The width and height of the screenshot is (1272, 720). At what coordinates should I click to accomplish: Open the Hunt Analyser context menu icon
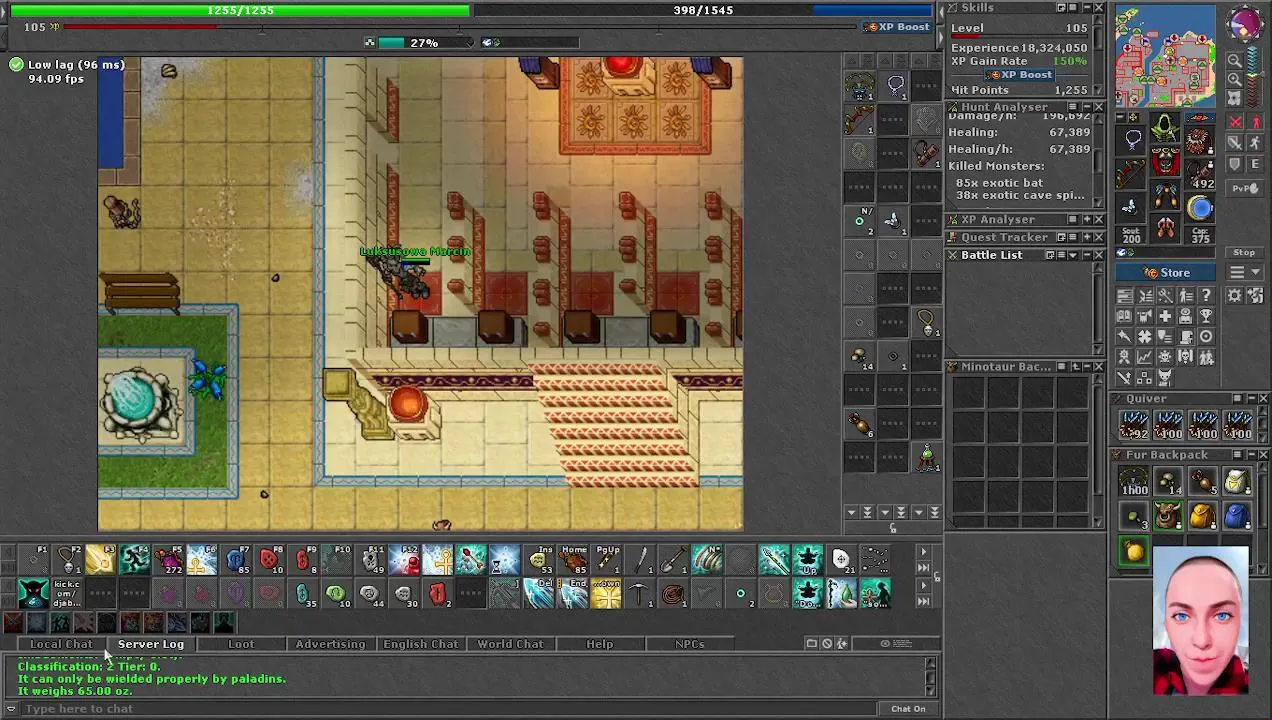coord(1073,107)
